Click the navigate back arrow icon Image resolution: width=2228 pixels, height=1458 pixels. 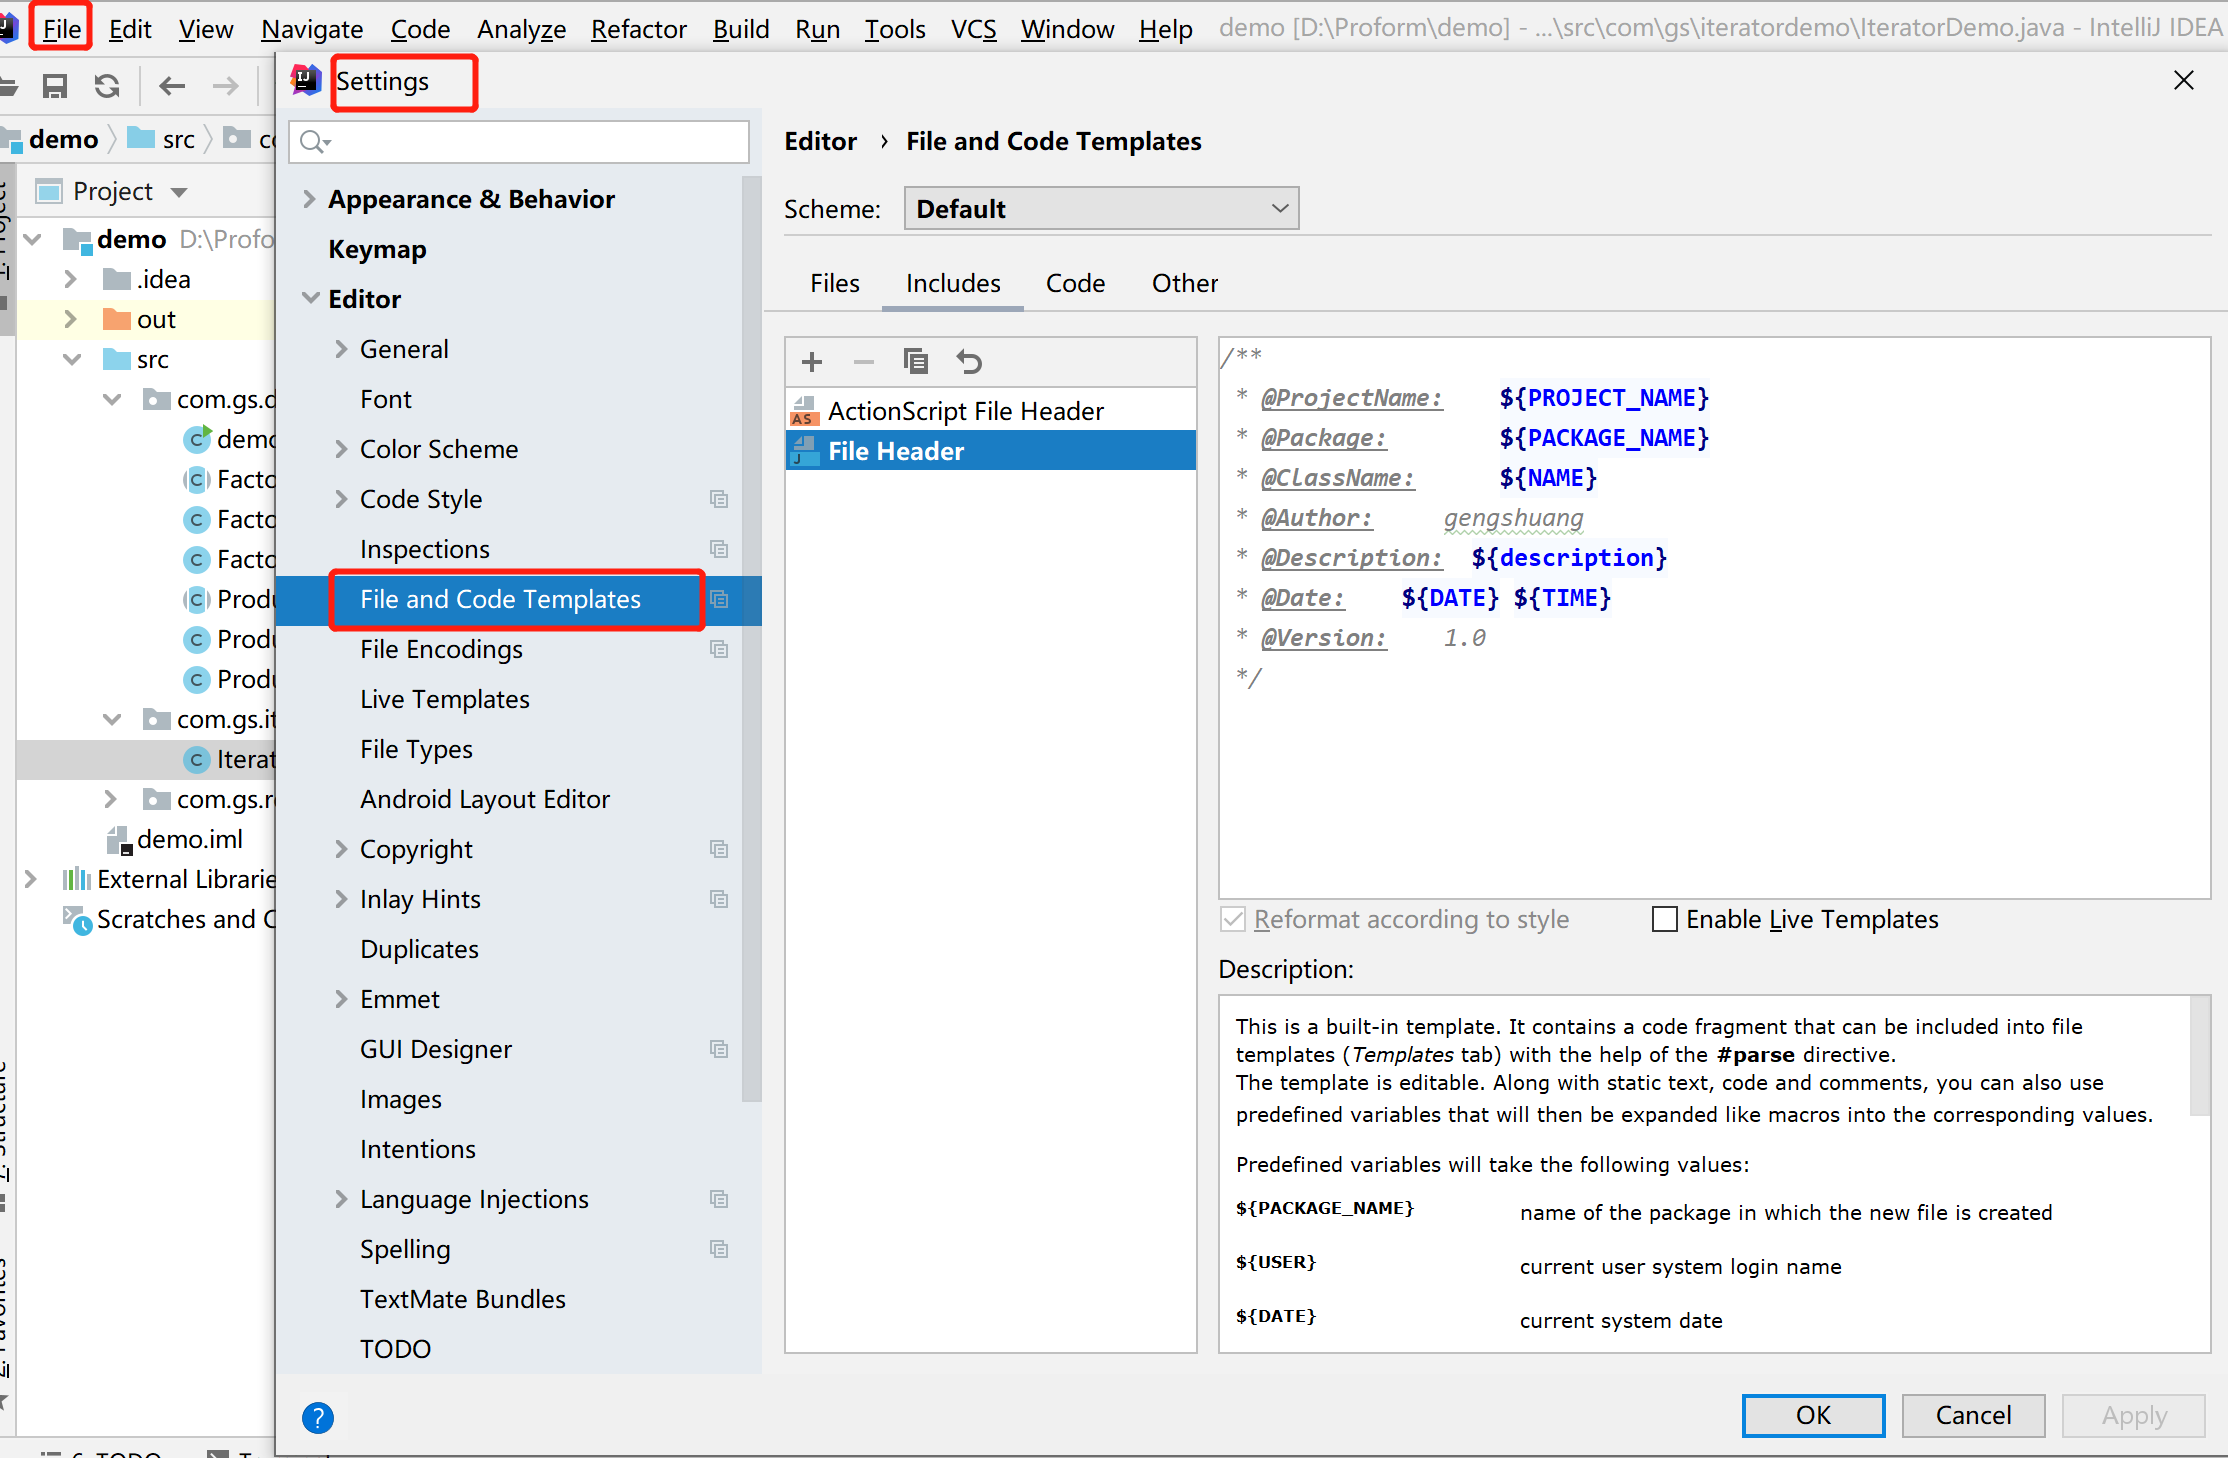point(172,87)
